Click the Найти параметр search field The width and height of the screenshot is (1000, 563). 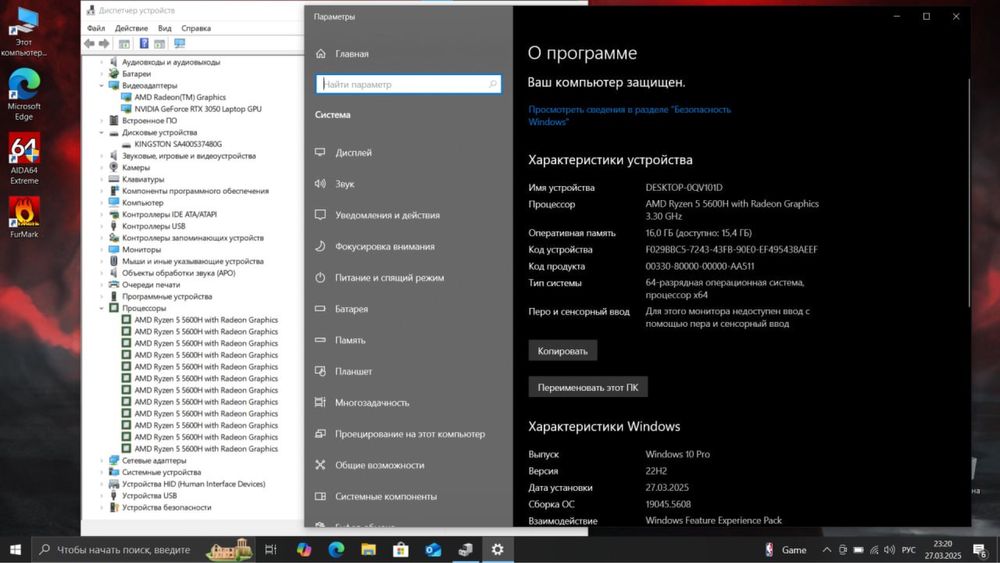click(x=408, y=84)
